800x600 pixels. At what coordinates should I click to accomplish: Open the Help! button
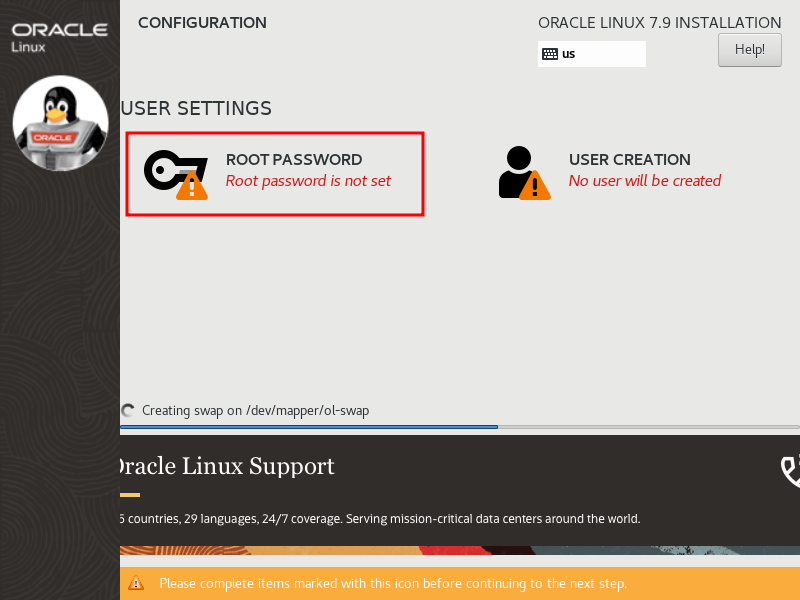point(749,49)
